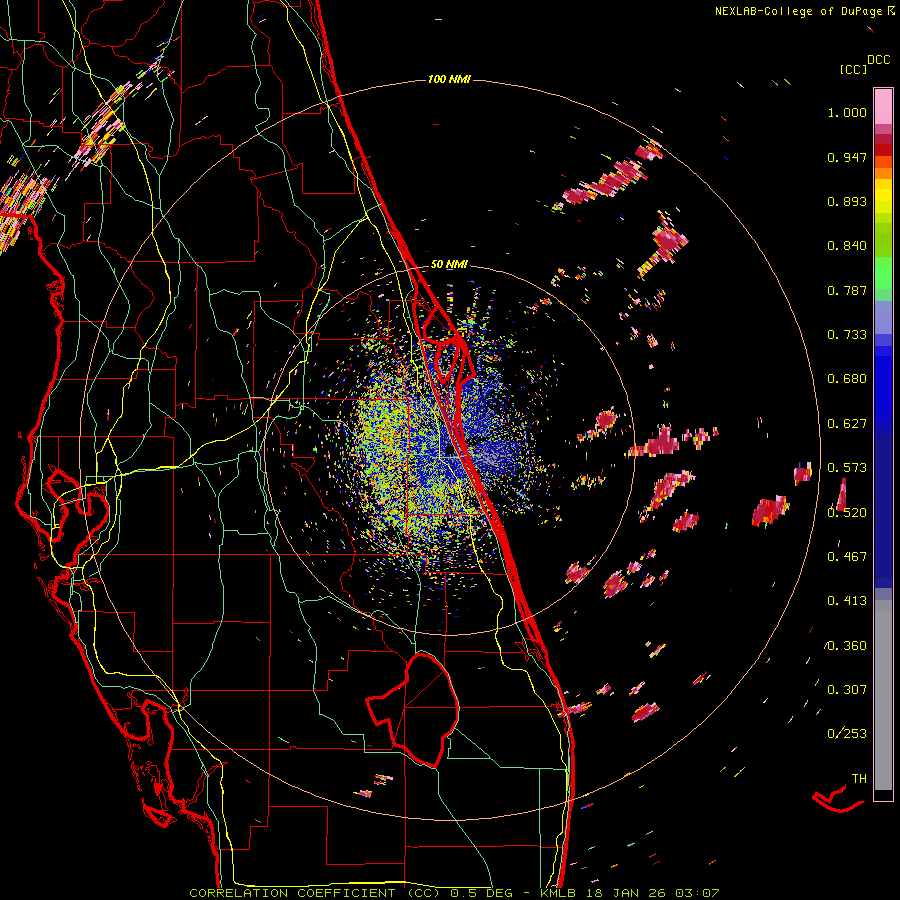Click the 0.5 DEG elevation text in the caption
Screen dimensions: 900x900
[483, 893]
